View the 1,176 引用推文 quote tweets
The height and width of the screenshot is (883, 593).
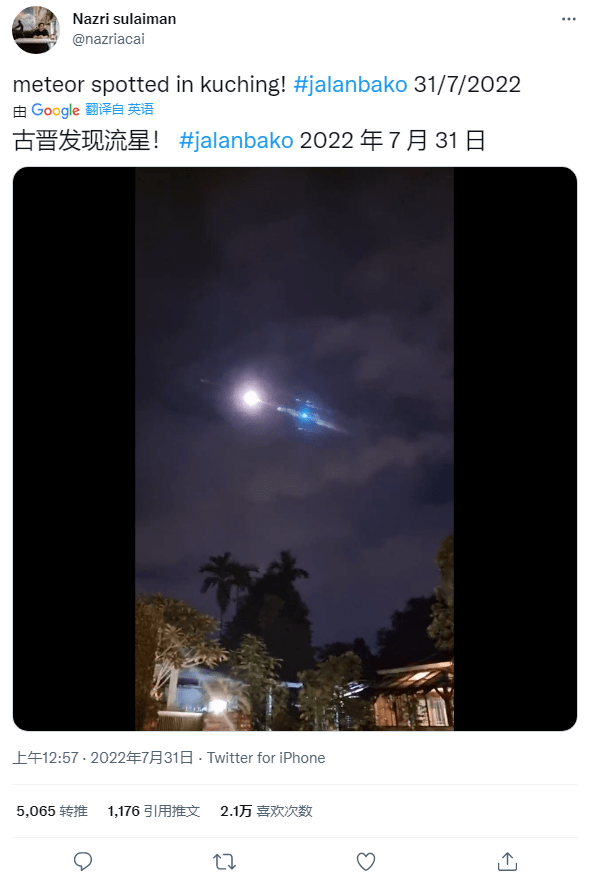[154, 811]
